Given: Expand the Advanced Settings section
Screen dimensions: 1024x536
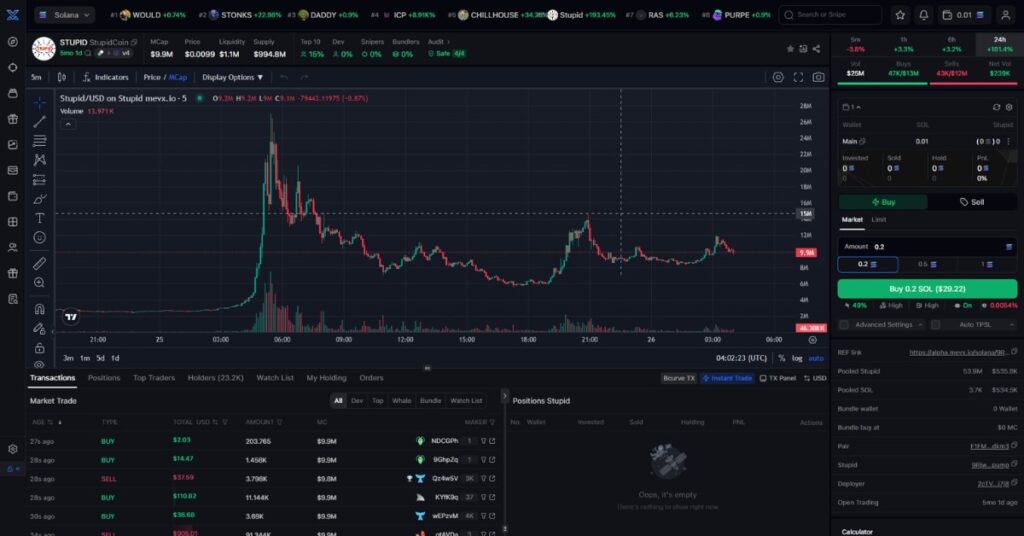Looking at the screenshot, I should pos(920,324).
